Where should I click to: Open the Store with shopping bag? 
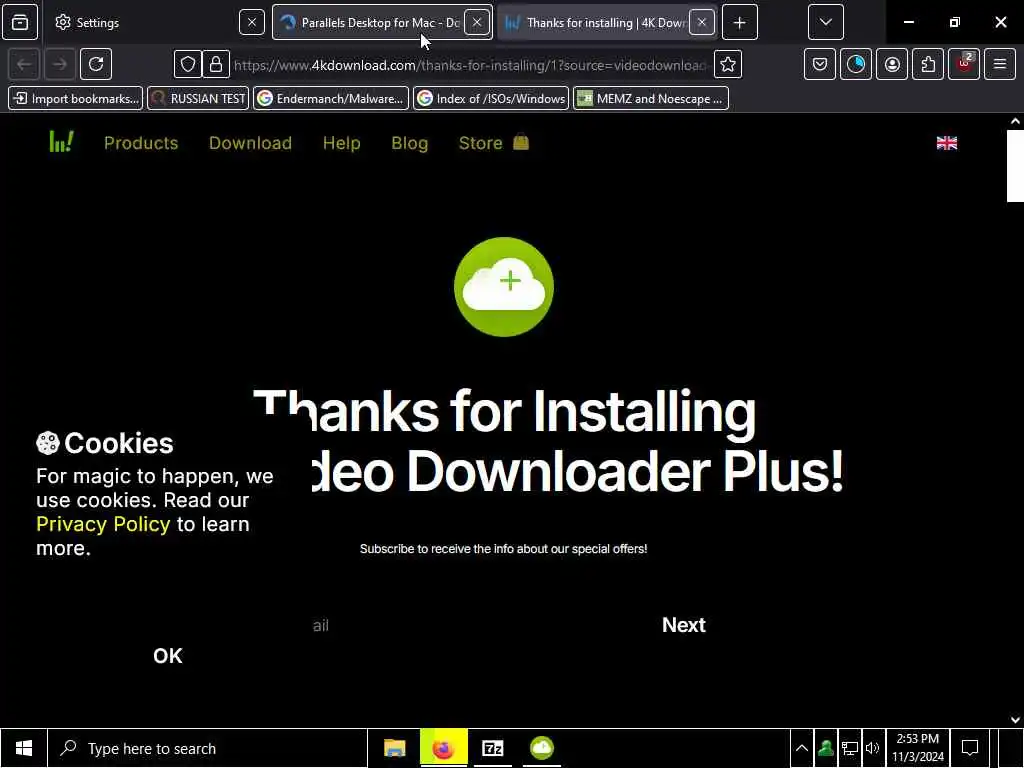[x=494, y=143]
